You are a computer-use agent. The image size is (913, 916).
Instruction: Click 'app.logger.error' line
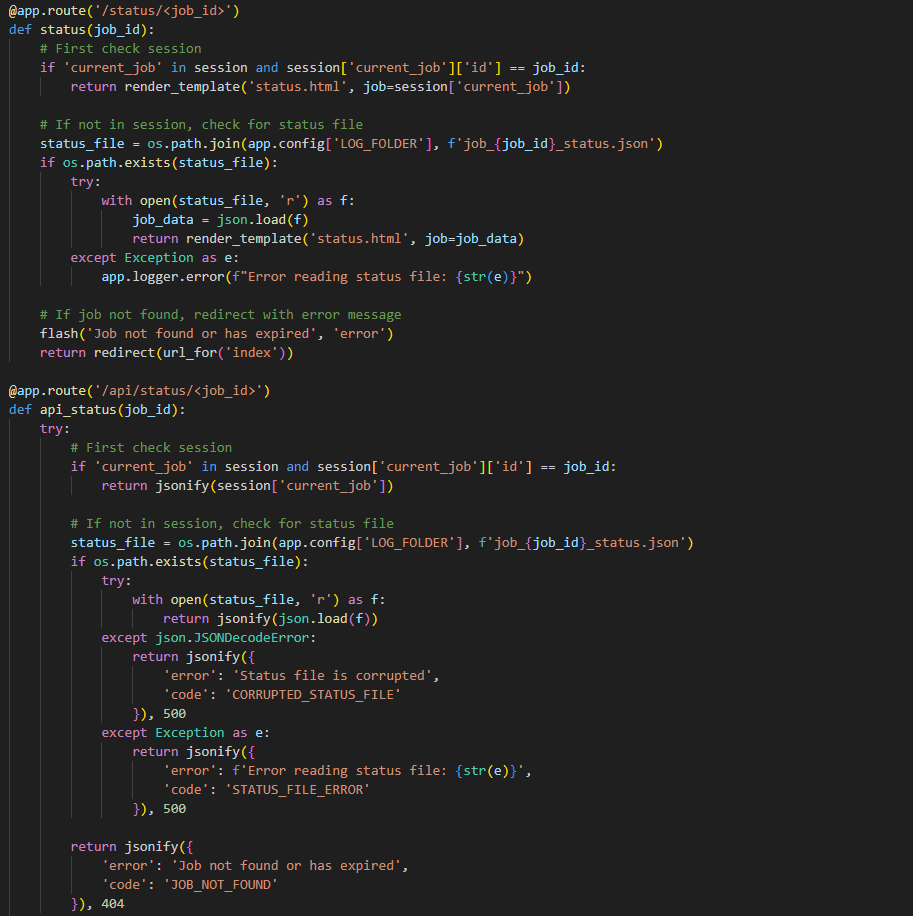[x=317, y=276]
